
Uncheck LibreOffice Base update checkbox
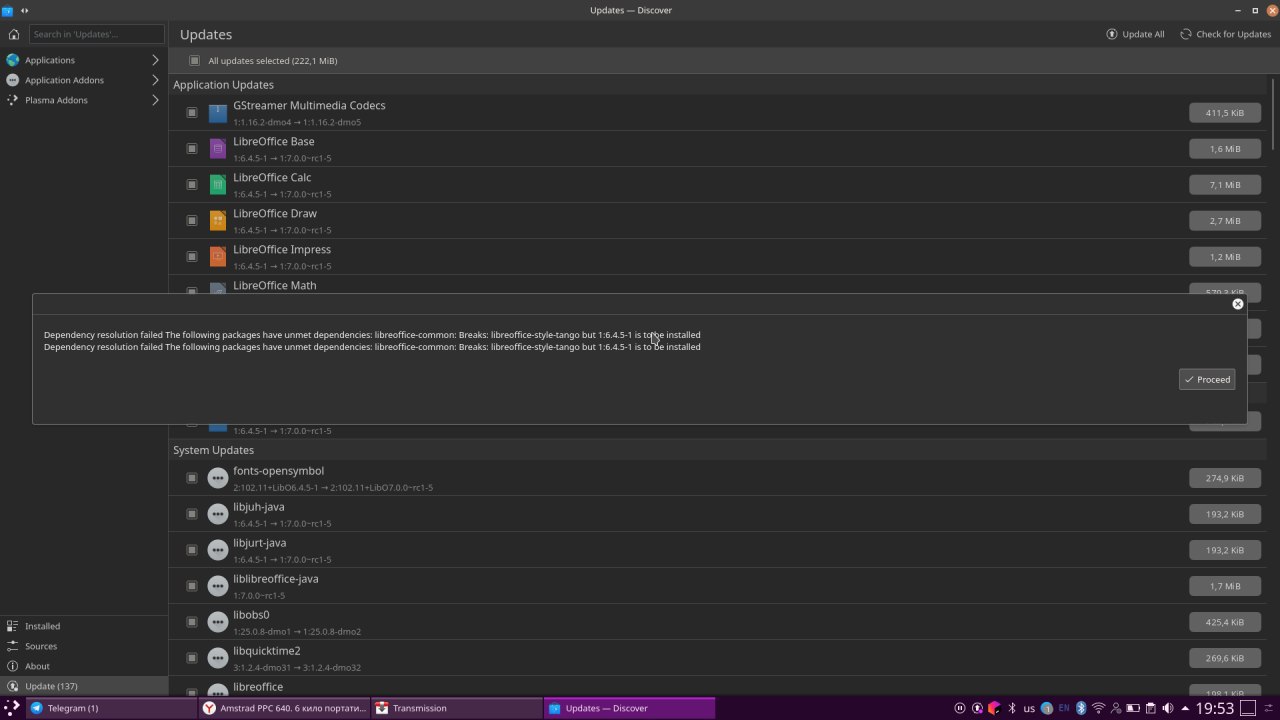(192, 149)
